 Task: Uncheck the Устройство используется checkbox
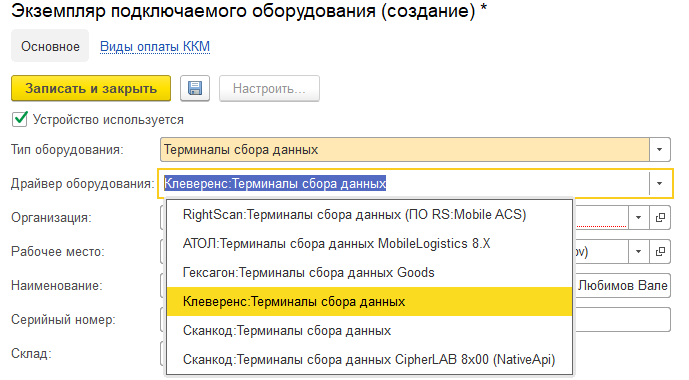pos(20,119)
